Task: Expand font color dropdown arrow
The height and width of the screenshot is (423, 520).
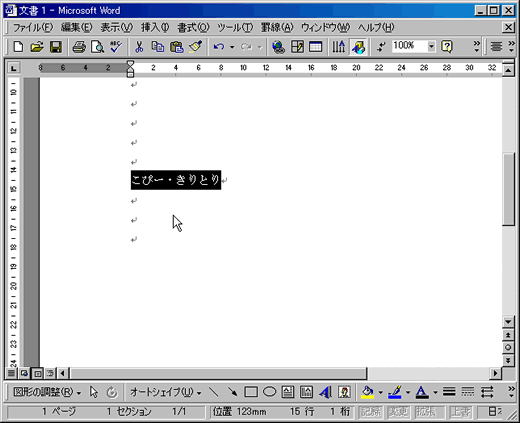Action: pyautogui.click(x=435, y=392)
